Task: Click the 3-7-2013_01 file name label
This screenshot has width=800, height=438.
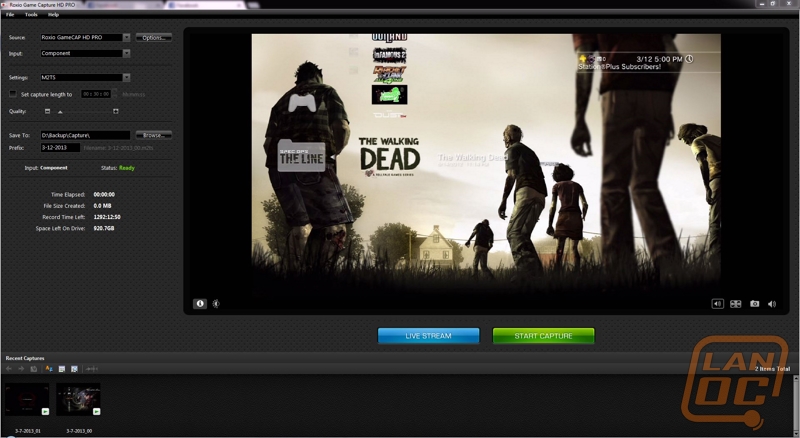Action: [x=28, y=431]
